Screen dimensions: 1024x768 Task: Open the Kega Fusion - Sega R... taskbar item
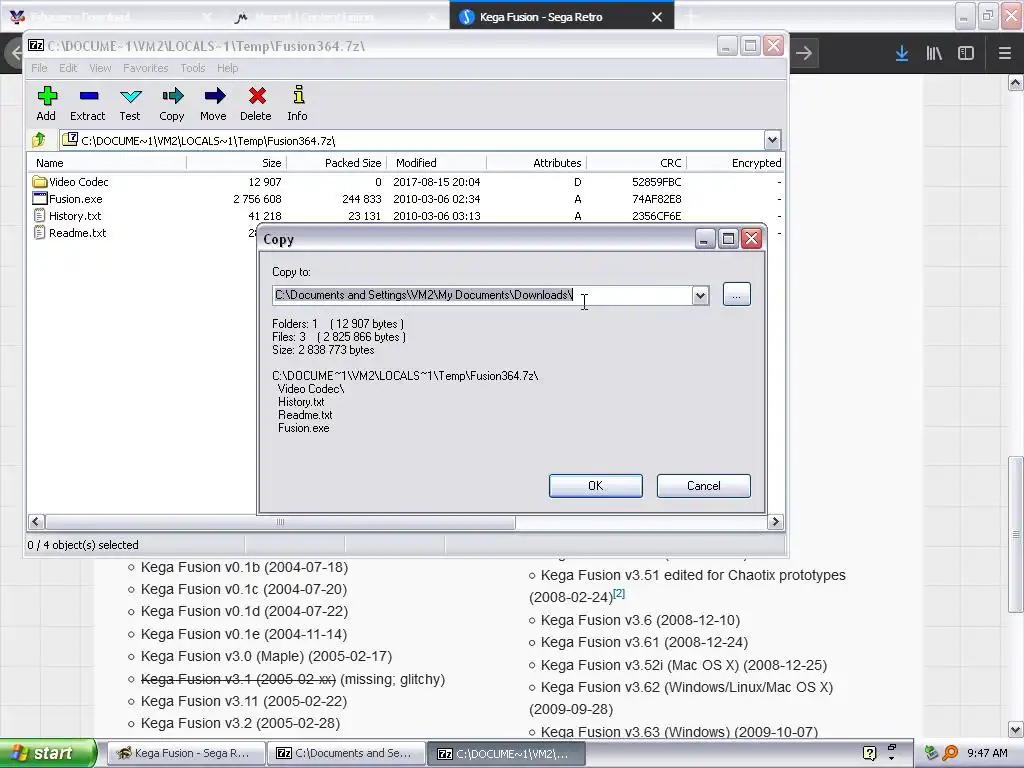click(186, 753)
